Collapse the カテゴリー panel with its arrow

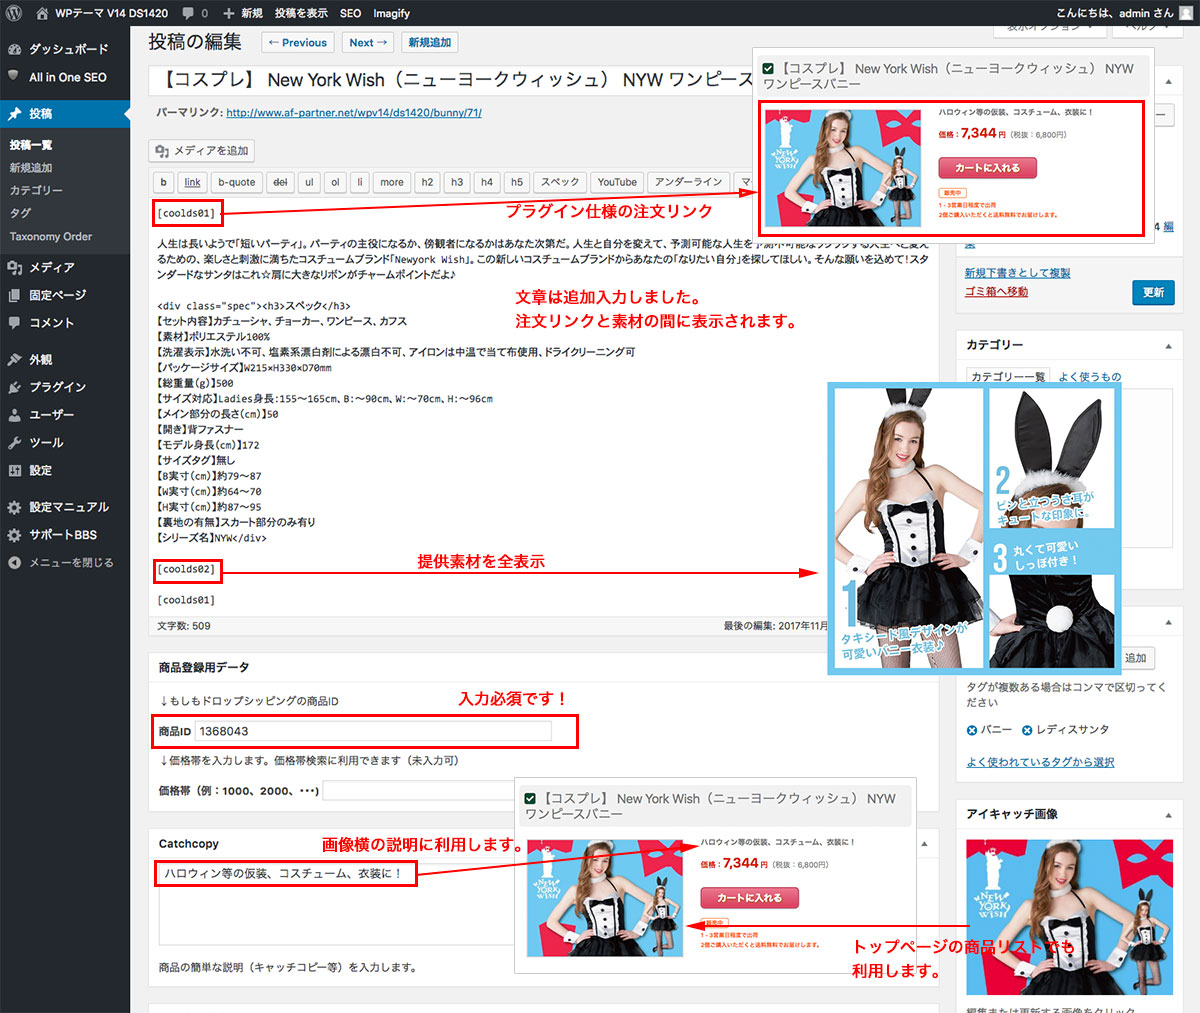point(1168,345)
